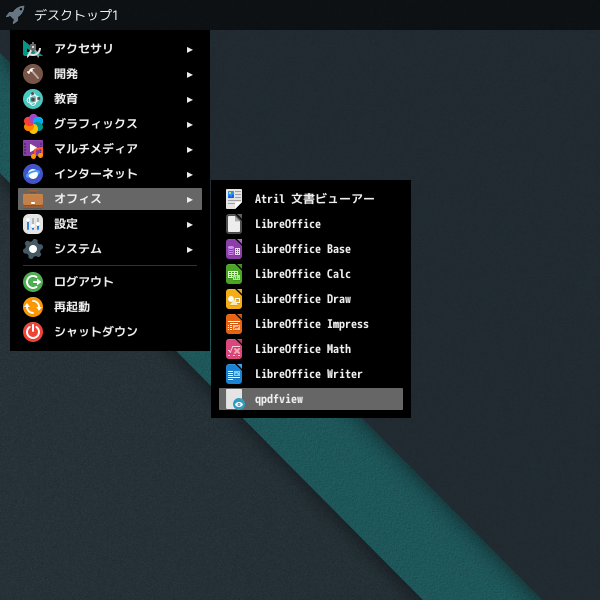
Task: Click the 開発 hammer icon
Action: (33, 74)
